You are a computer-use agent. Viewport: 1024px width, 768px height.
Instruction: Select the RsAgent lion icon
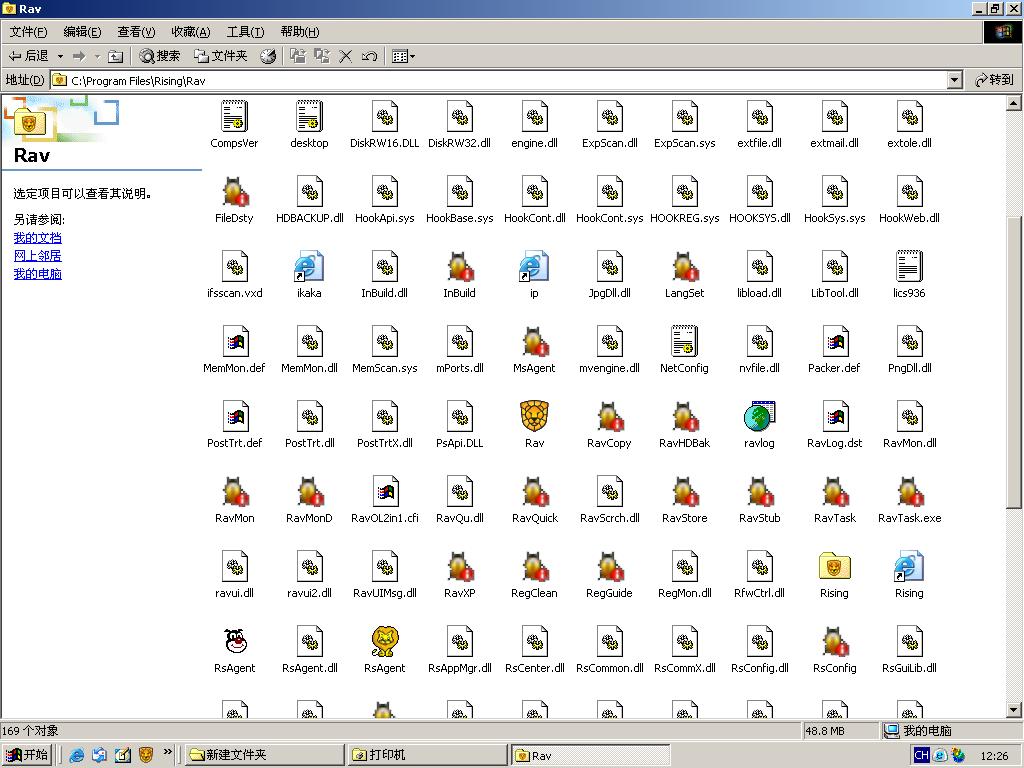tap(385, 642)
